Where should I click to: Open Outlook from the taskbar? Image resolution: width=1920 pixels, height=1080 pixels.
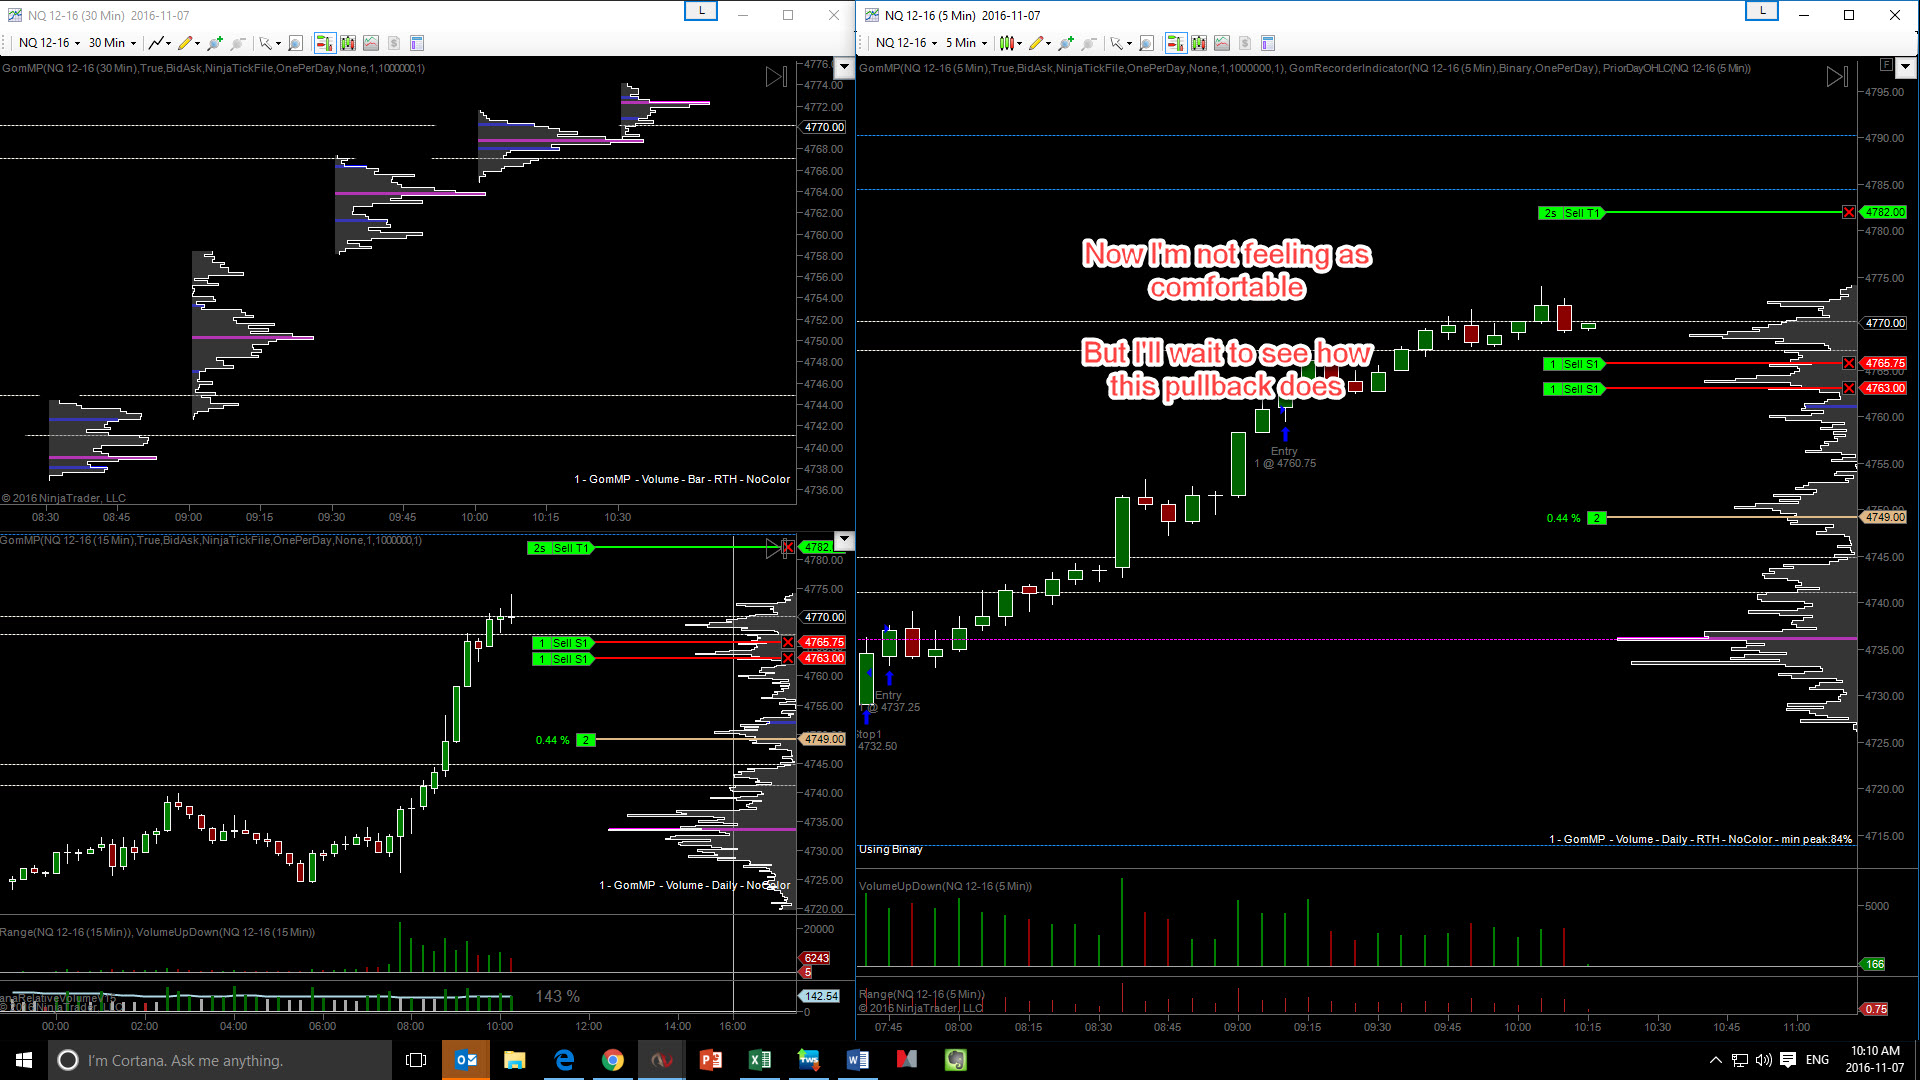click(466, 1060)
